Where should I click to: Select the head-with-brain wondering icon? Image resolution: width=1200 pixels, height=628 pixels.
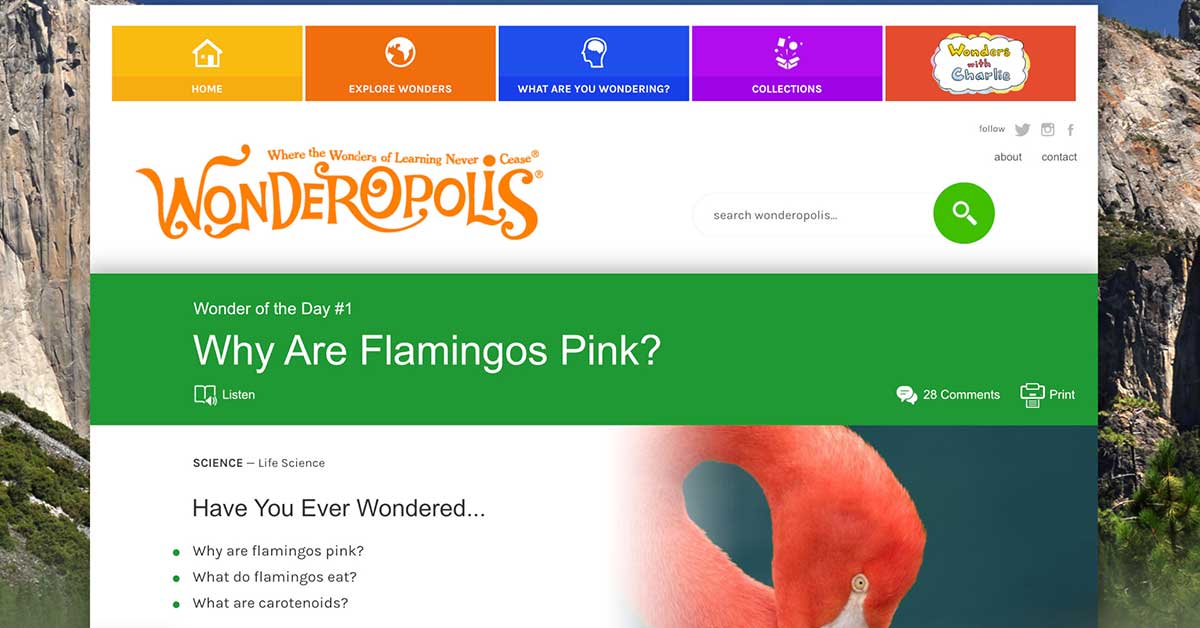594,52
